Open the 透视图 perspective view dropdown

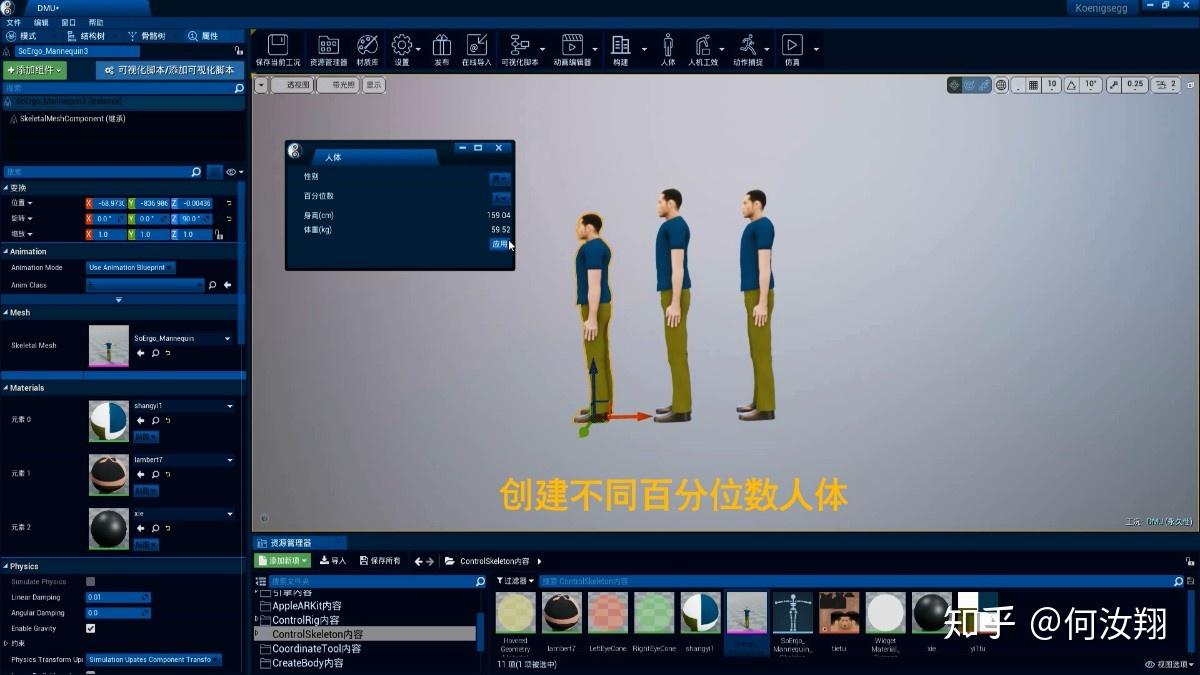(298, 85)
